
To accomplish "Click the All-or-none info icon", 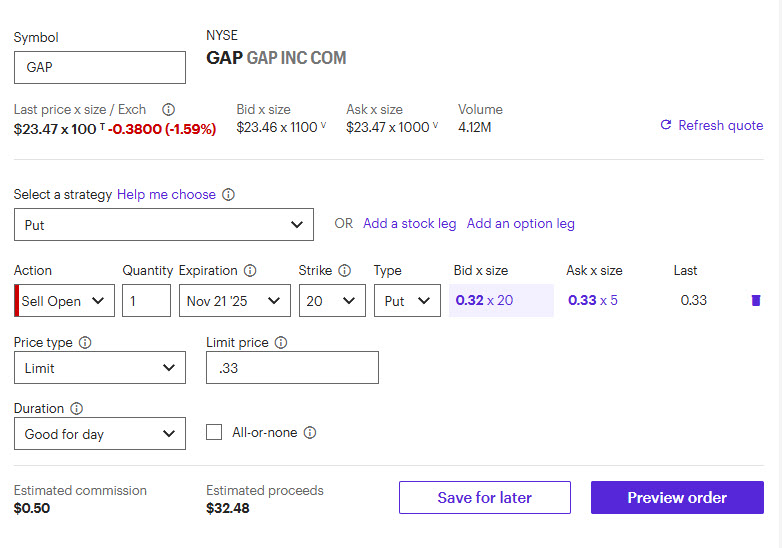I will [x=310, y=433].
